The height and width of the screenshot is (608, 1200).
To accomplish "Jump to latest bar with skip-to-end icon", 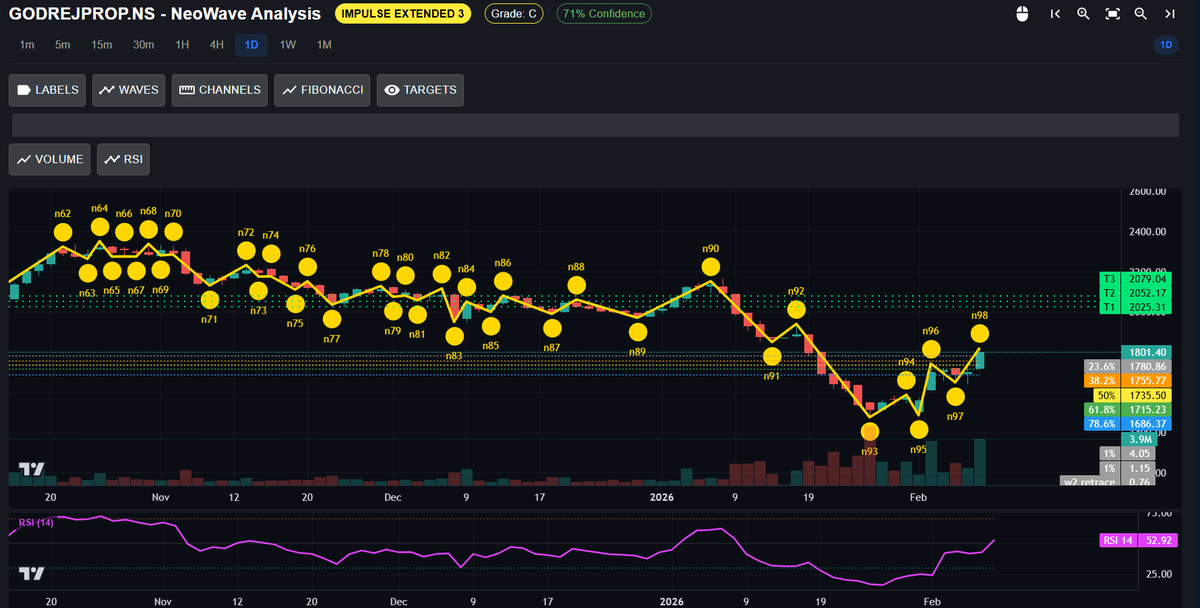I will 1170,14.
